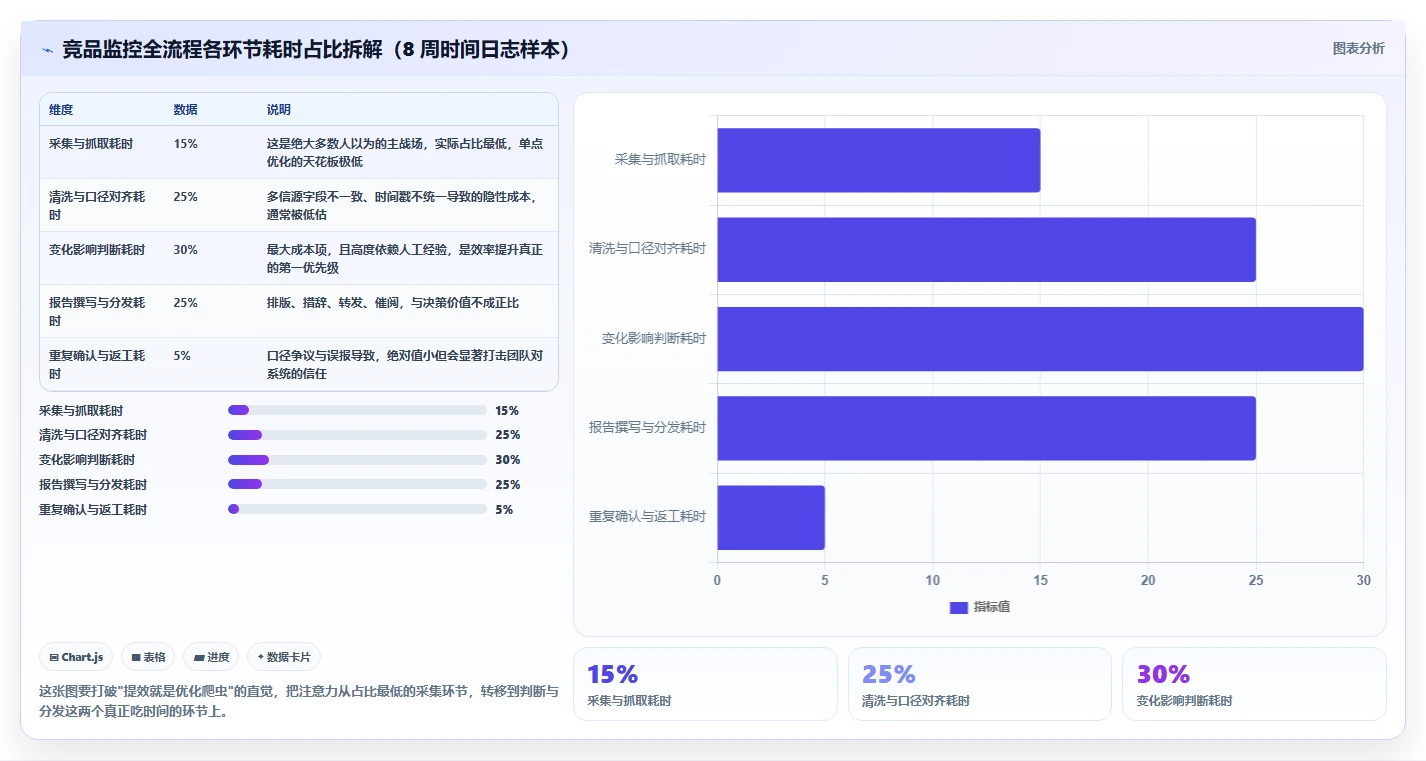Click the 重复确认与返工耗时 chart axis label
The height and width of the screenshot is (761, 1426).
point(648,517)
